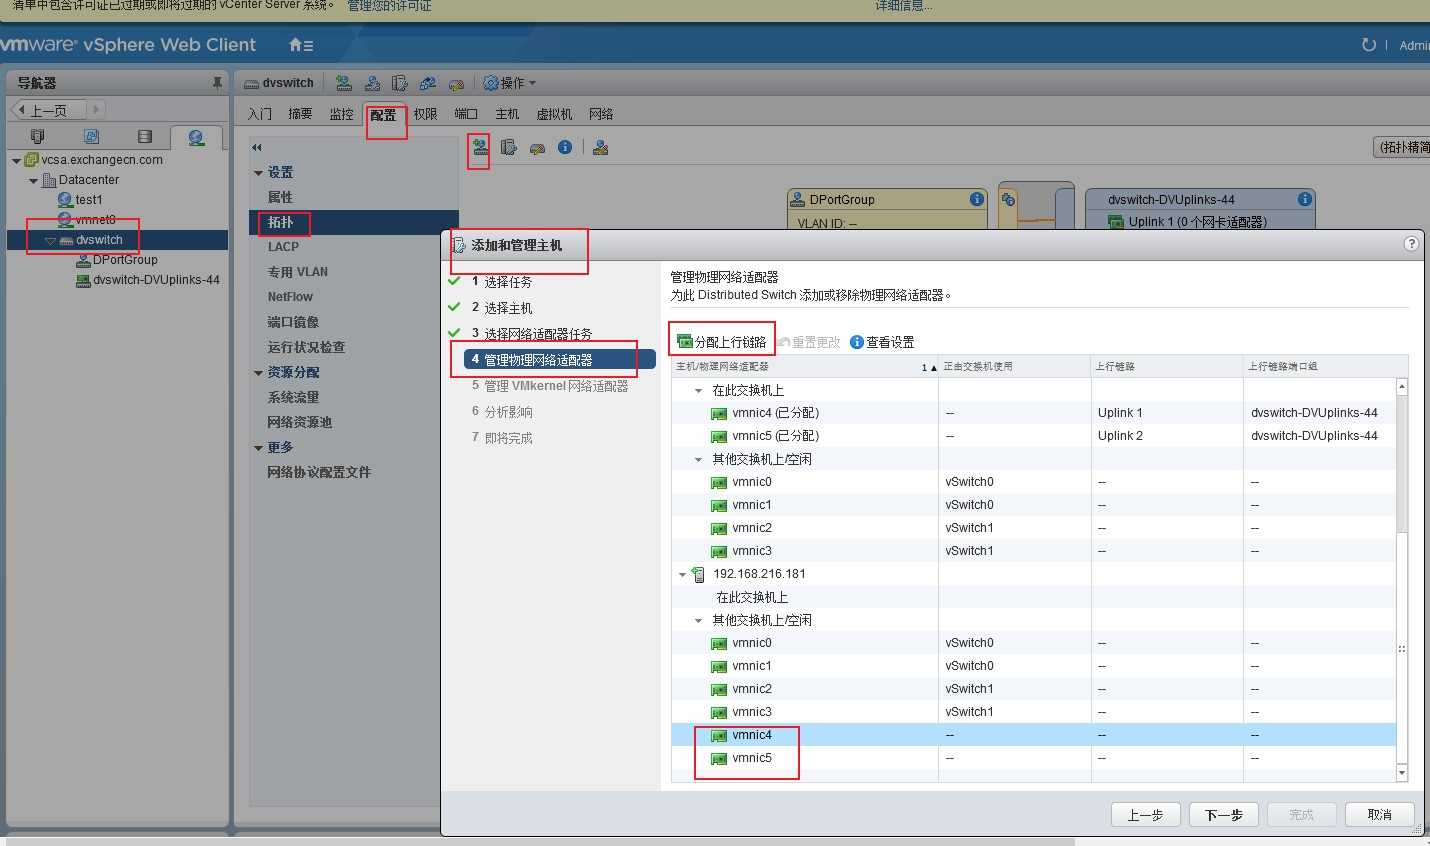Collapse the 更多 section
The image size is (1430, 846).
point(259,448)
